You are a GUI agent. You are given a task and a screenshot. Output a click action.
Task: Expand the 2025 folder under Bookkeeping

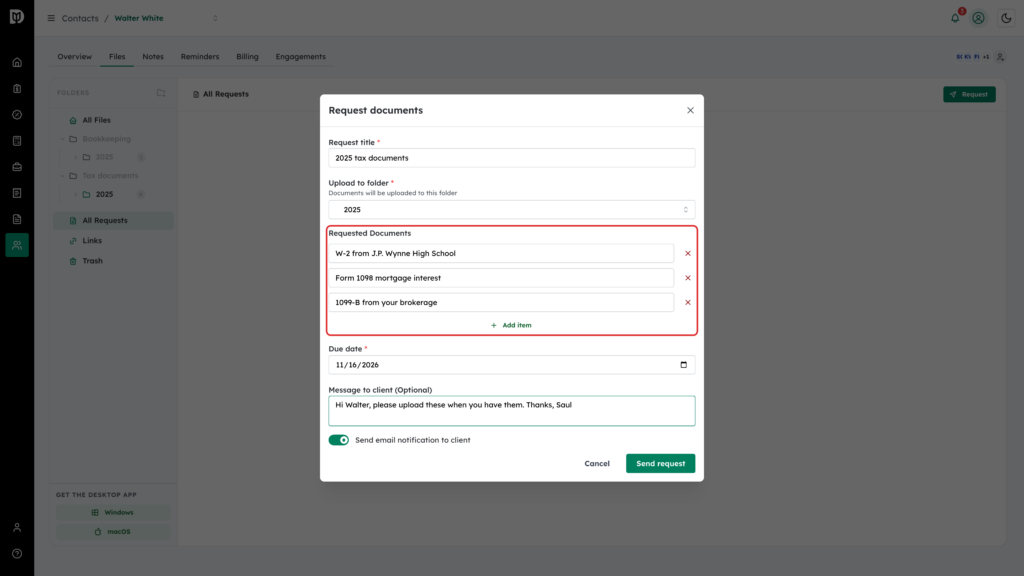coord(76,157)
